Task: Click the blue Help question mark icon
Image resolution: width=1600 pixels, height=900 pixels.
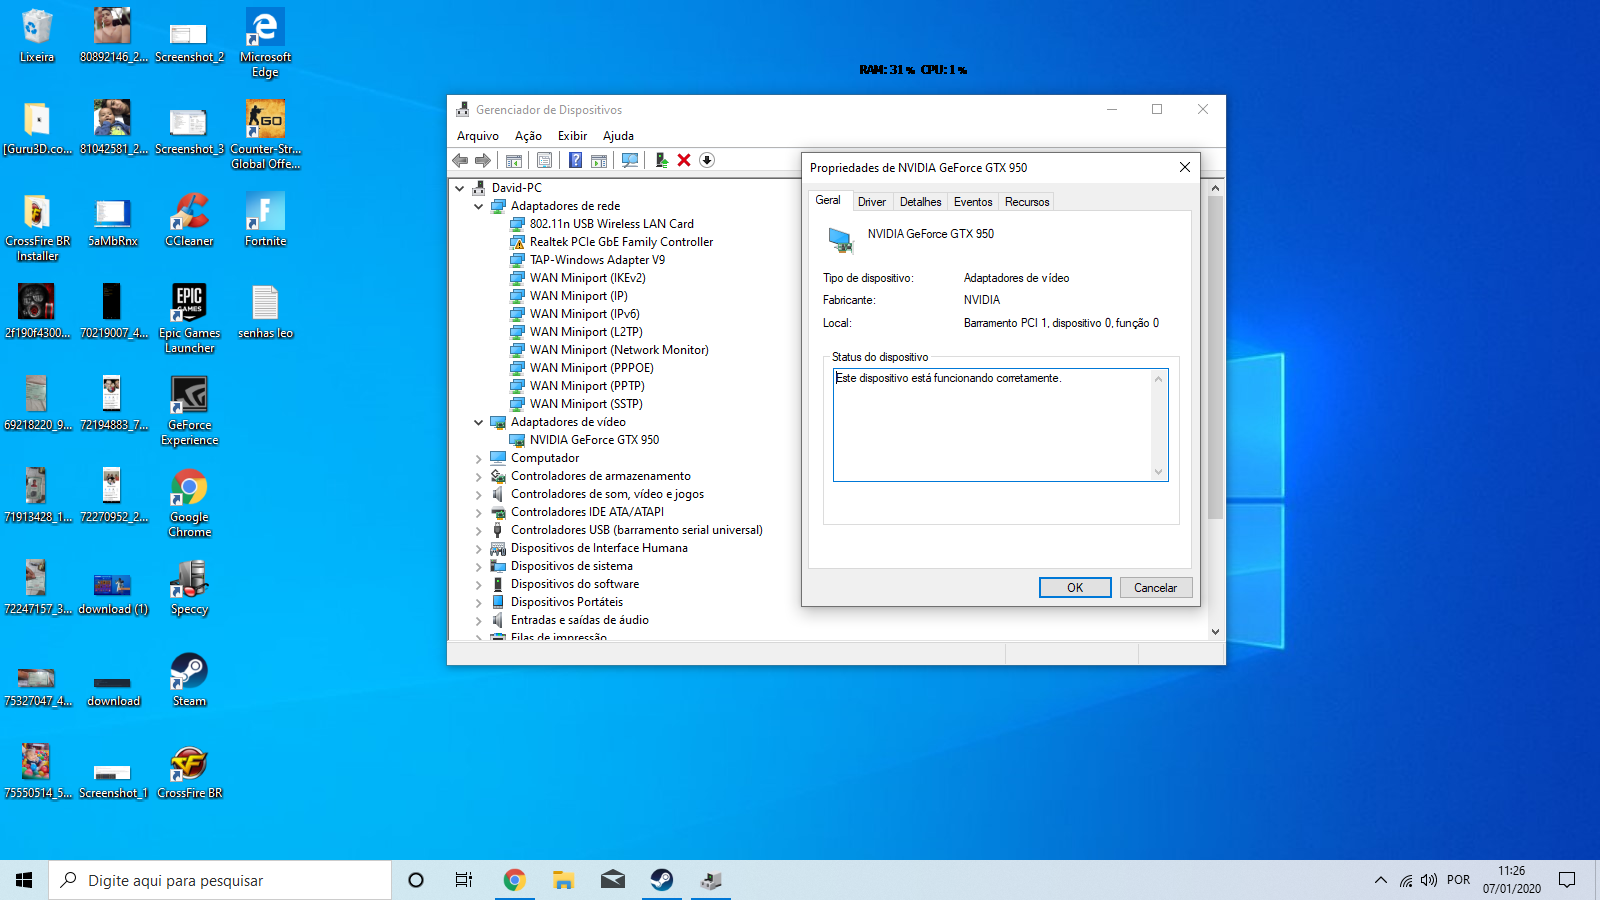Action: 576,160
